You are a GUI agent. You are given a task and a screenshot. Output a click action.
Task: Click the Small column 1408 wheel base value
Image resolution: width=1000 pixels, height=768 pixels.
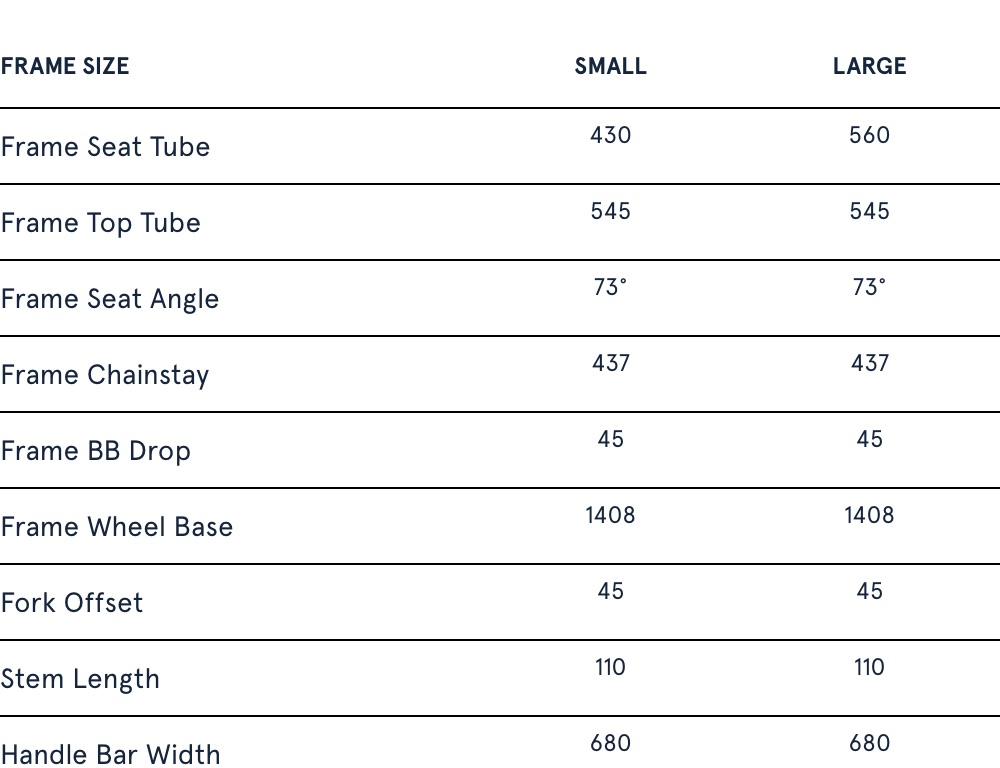[610, 515]
